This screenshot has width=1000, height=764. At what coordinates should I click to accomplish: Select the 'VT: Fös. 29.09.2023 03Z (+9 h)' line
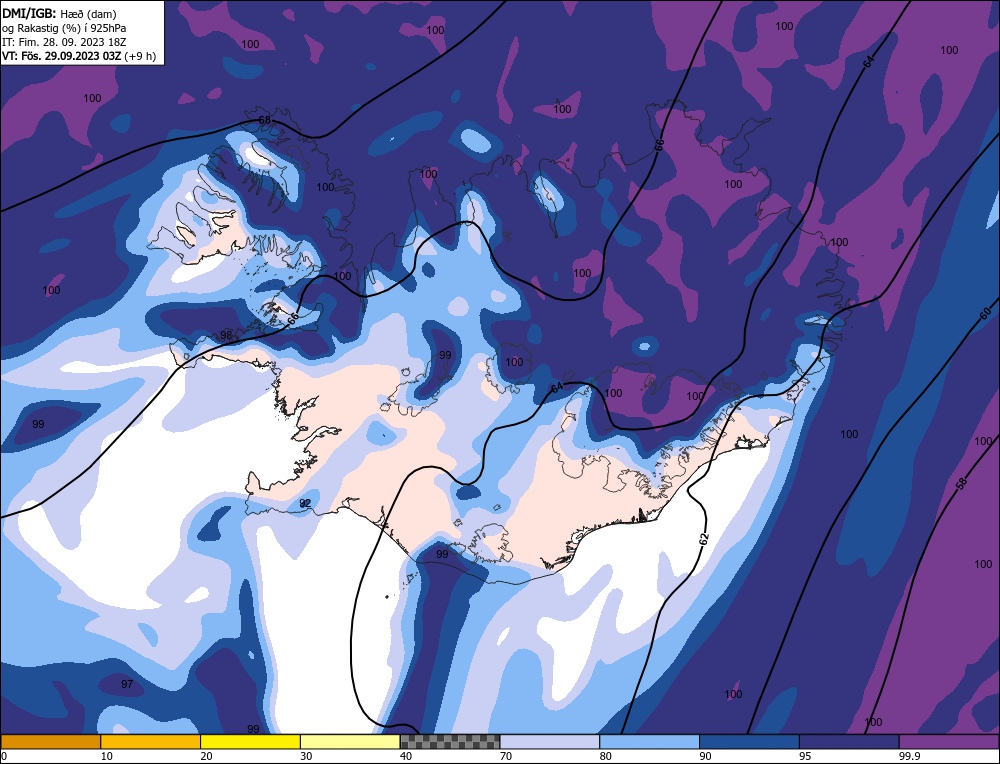coord(78,56)
